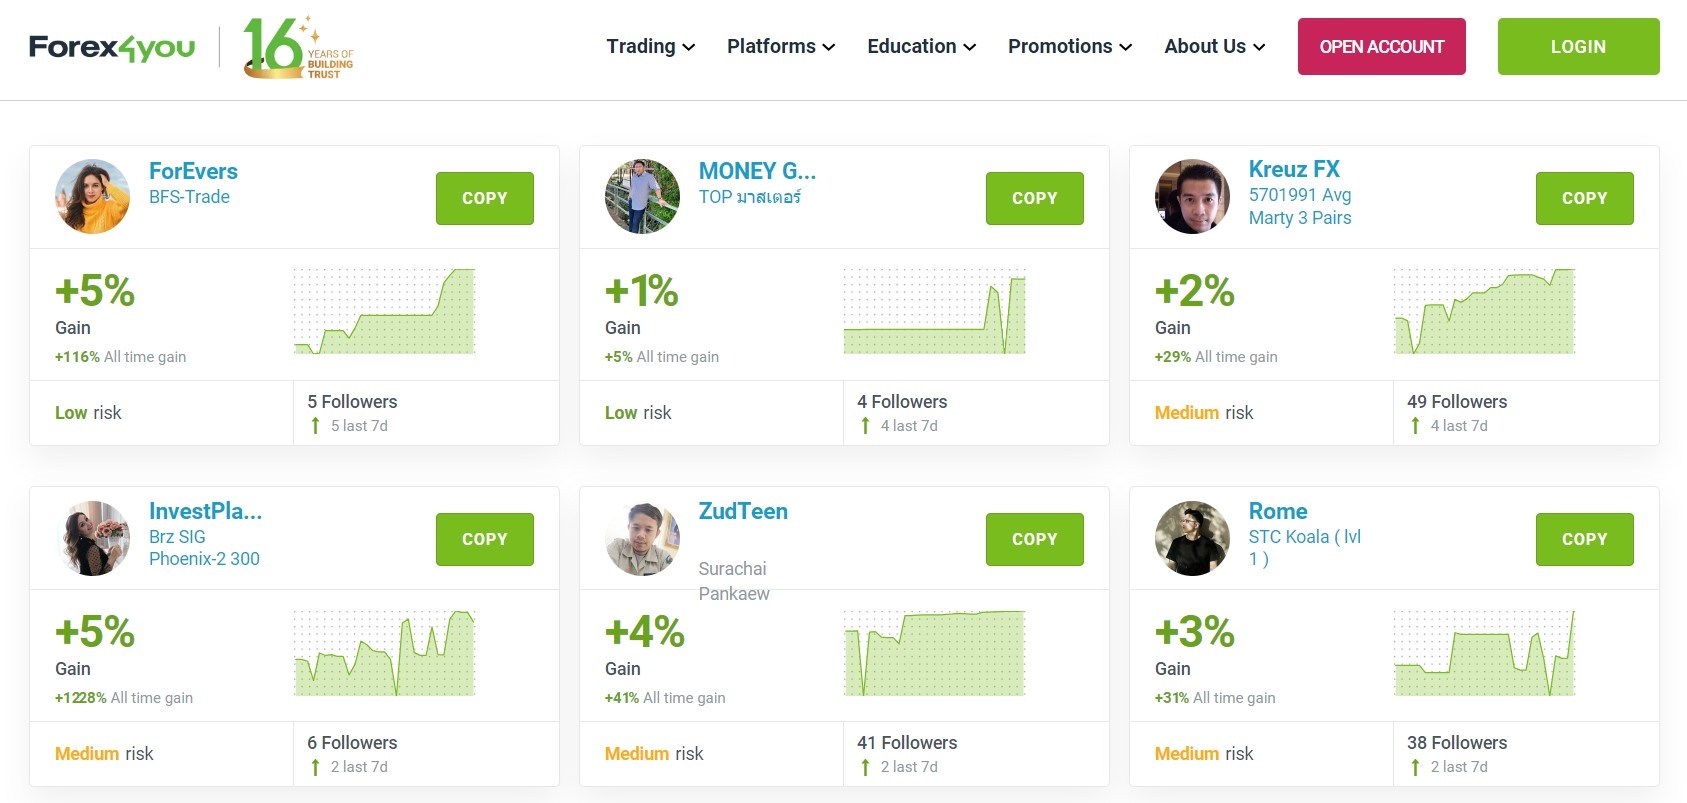Expand the Trading dropdown
The width and height of the screenshot is (1687, 803).
pos(649,46)
